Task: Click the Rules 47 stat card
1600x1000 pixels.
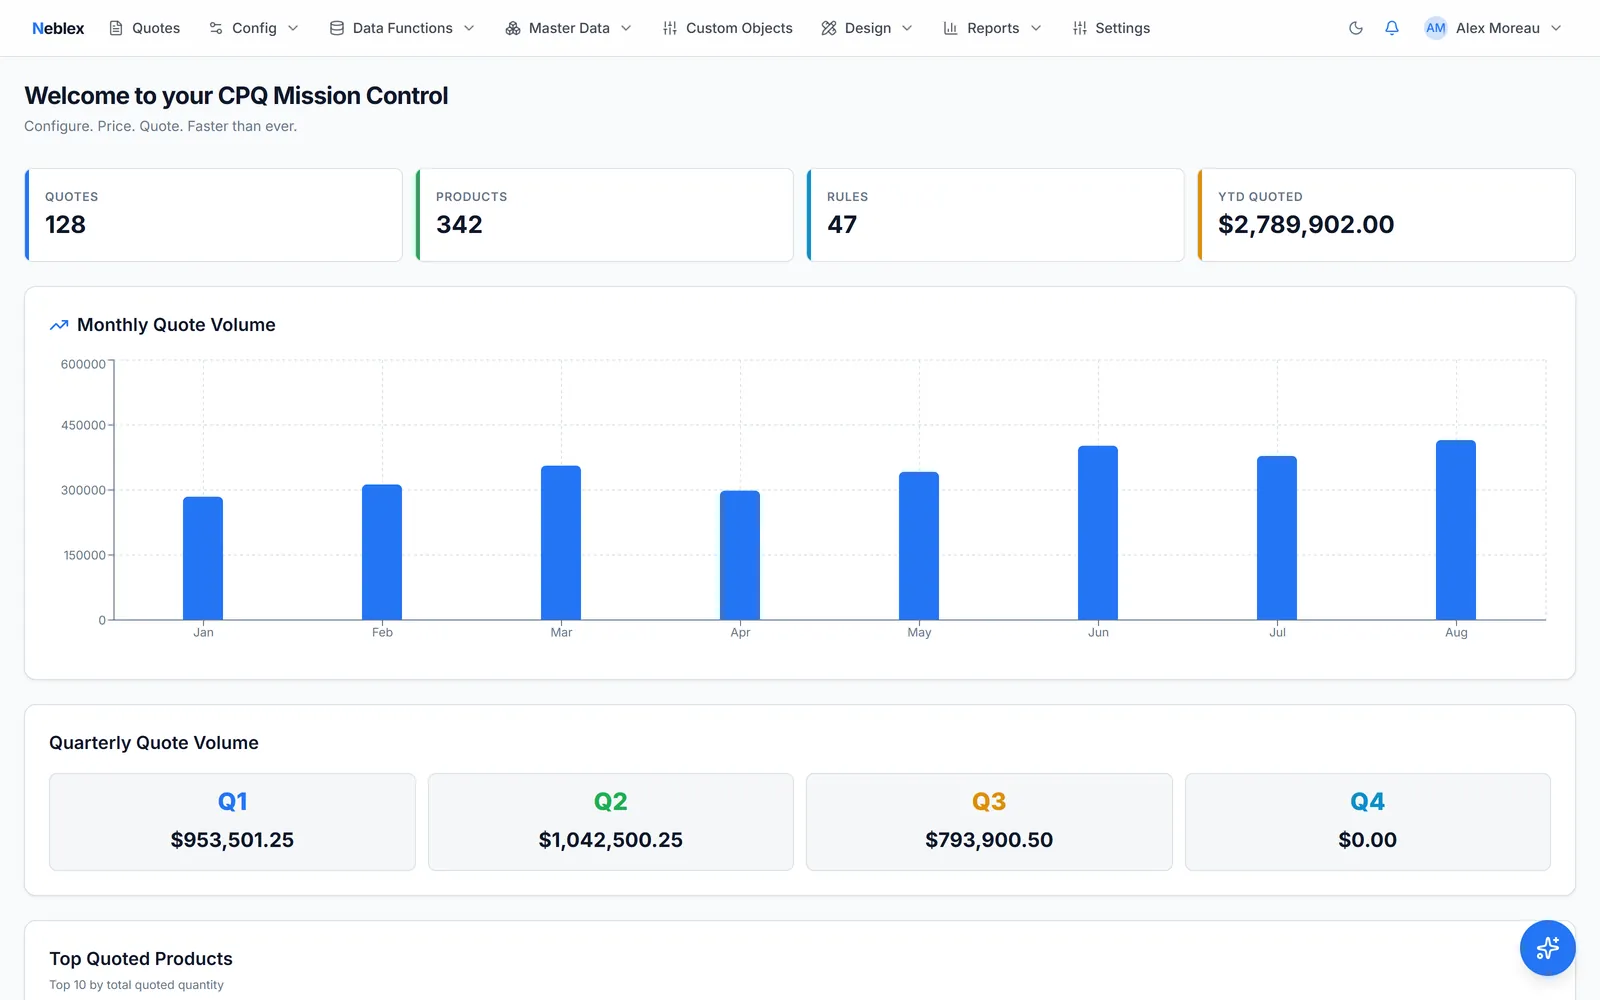Action: (996, 215)
